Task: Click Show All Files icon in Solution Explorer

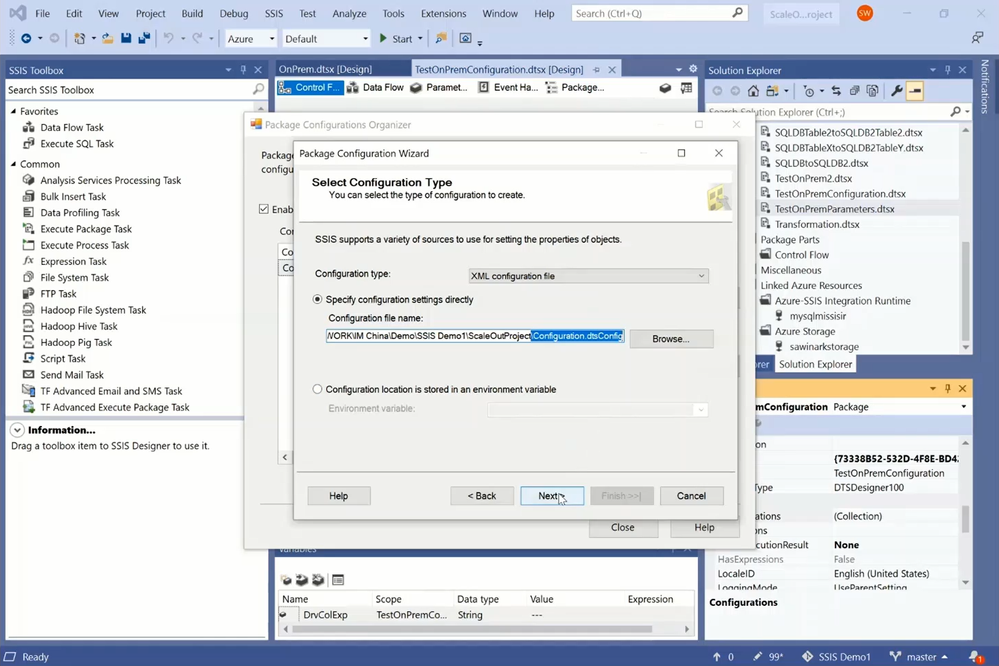Action: [x=872, y=91]
